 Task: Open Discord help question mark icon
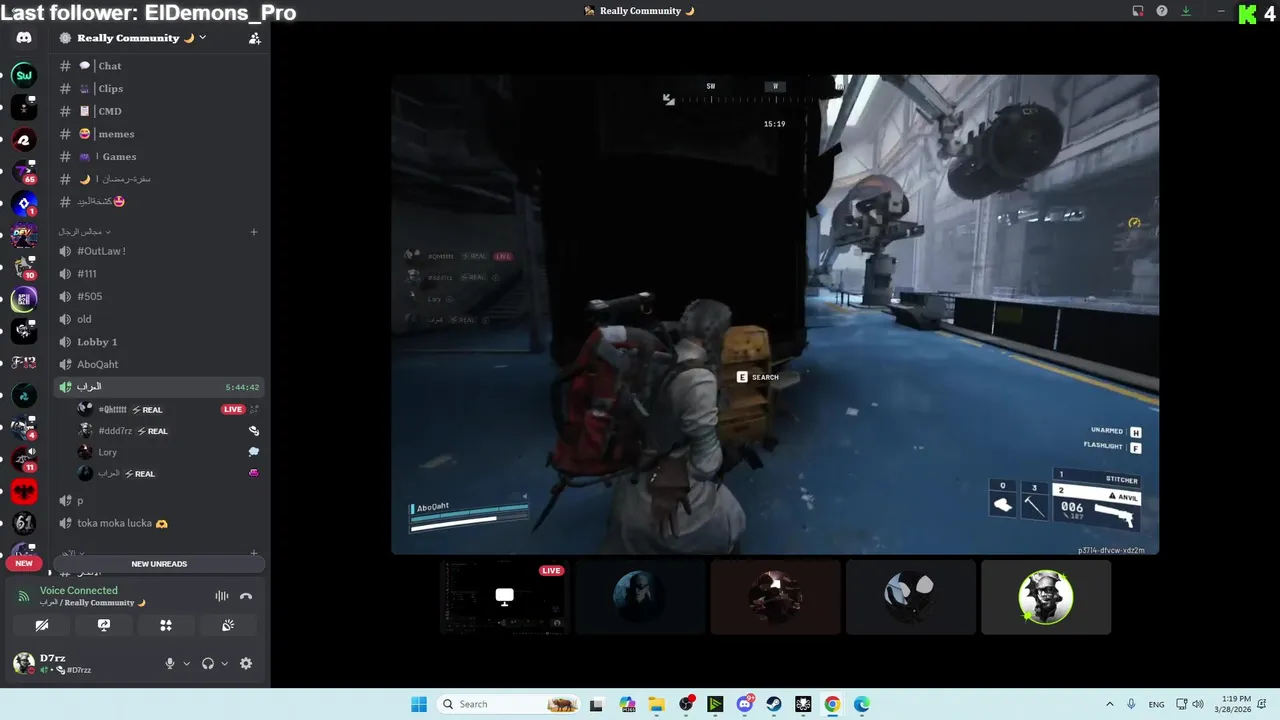click(1162, 11)
